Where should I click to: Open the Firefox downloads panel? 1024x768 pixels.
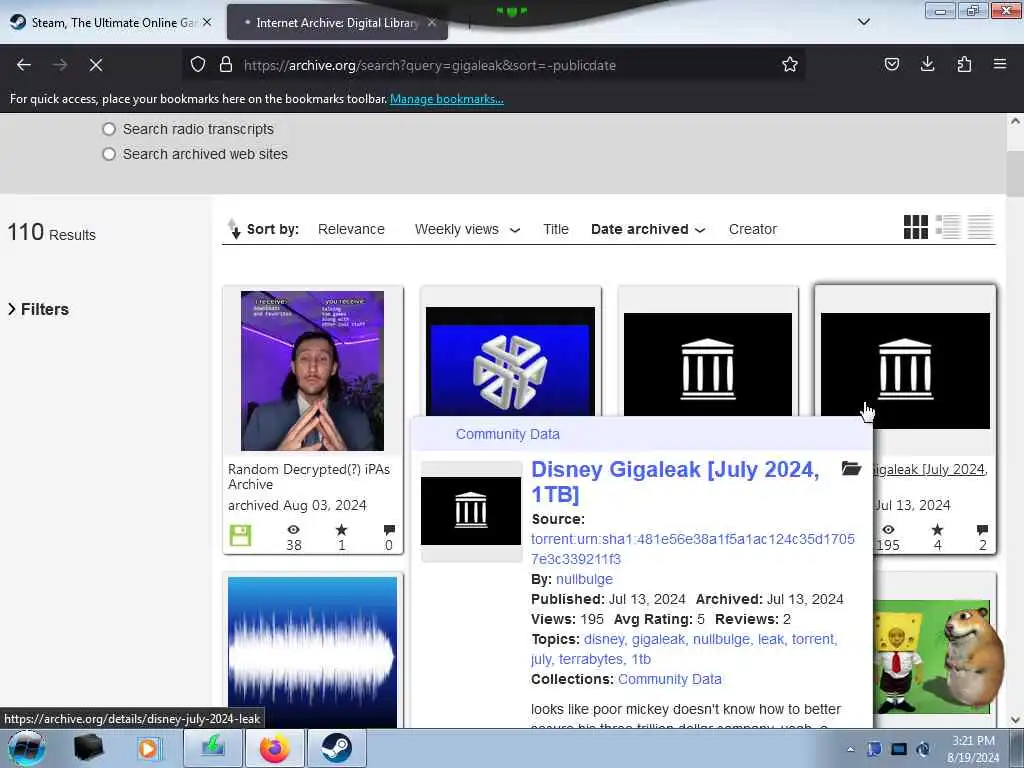[927, 65]
